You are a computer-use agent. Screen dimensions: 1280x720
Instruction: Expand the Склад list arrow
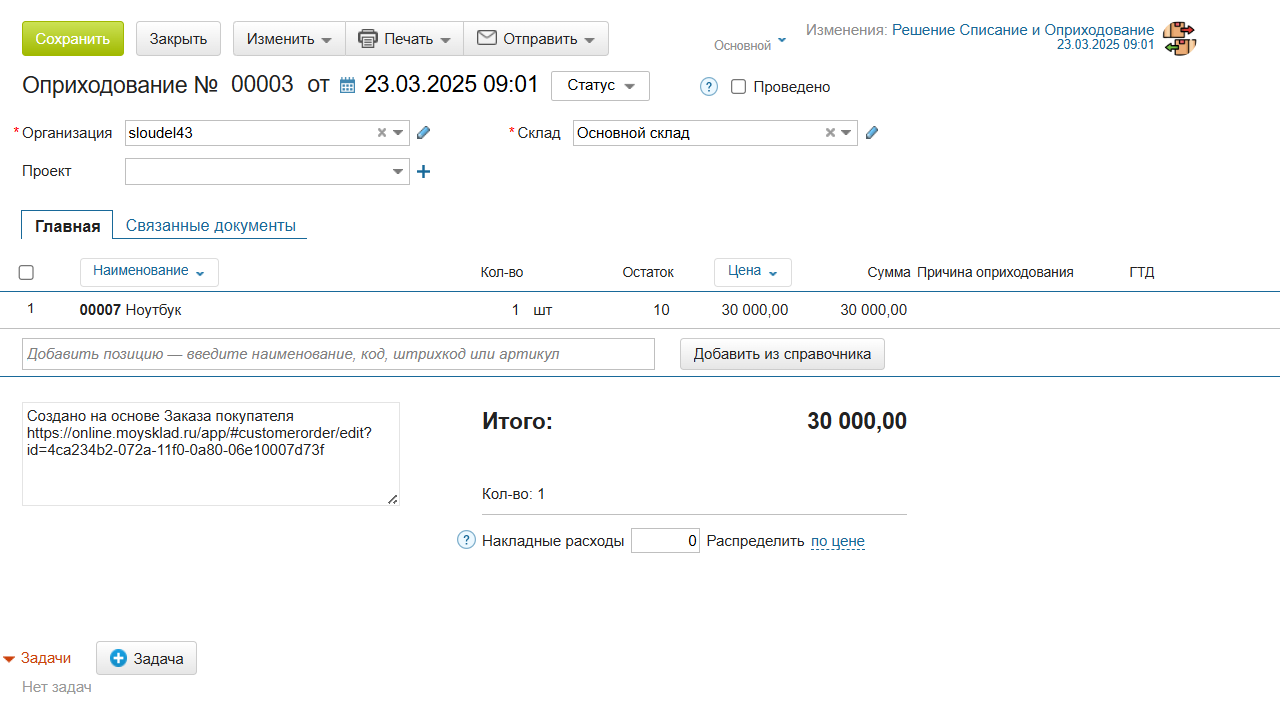tap(846, 133)
